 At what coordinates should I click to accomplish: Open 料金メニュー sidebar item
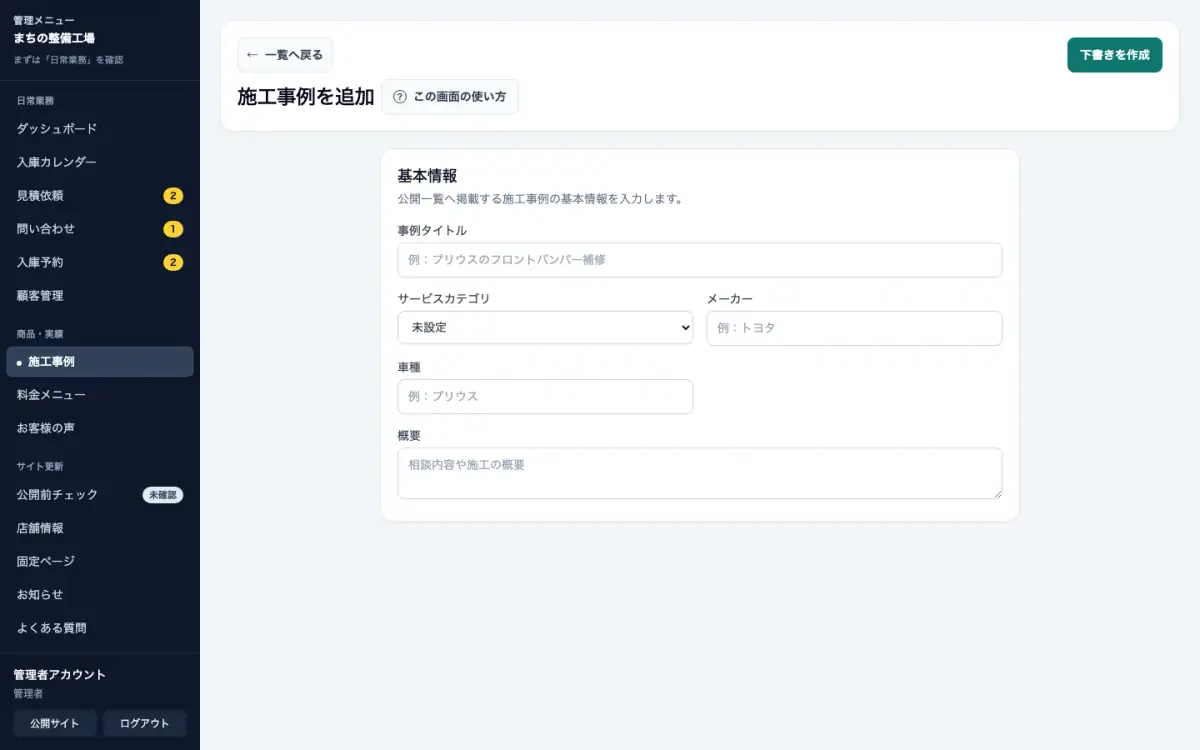[x=100, y=395]
